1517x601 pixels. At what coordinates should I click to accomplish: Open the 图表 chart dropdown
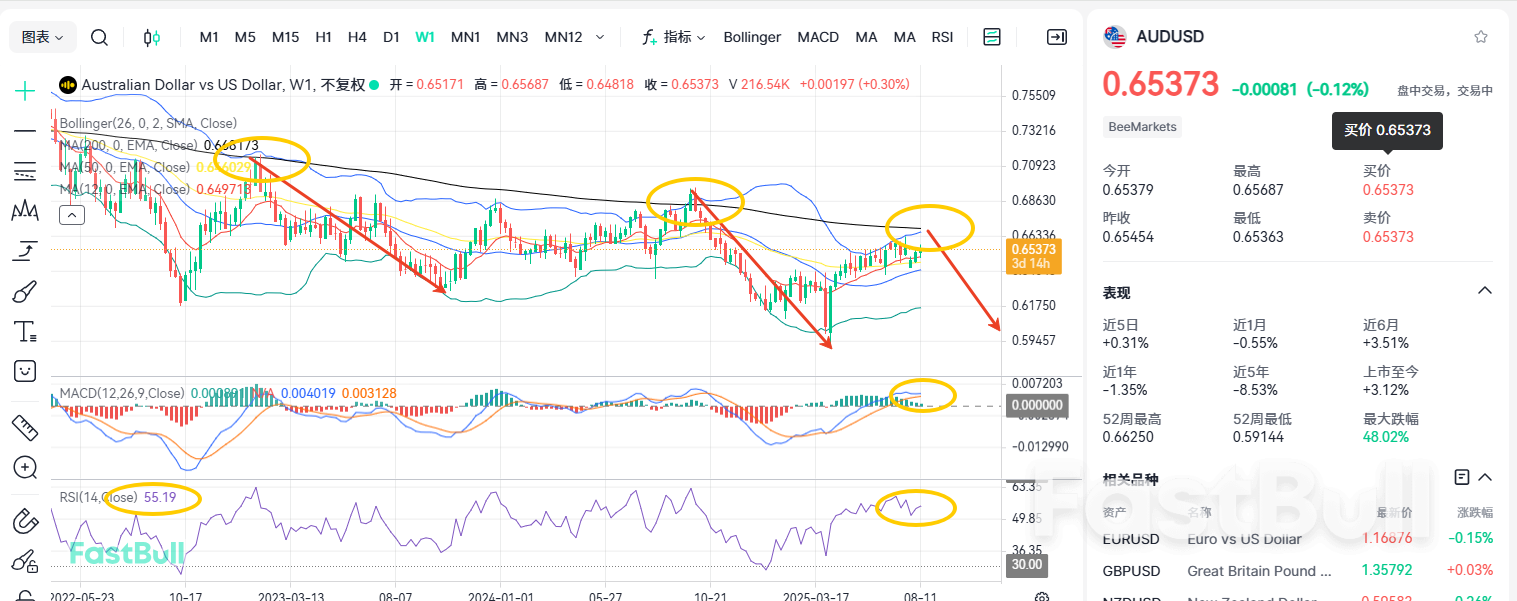tap(42, 37)
